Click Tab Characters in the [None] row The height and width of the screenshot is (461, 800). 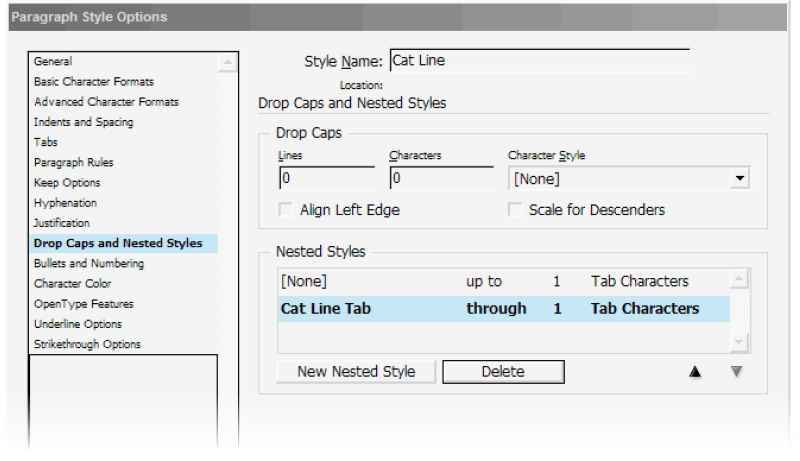(640, 281)
